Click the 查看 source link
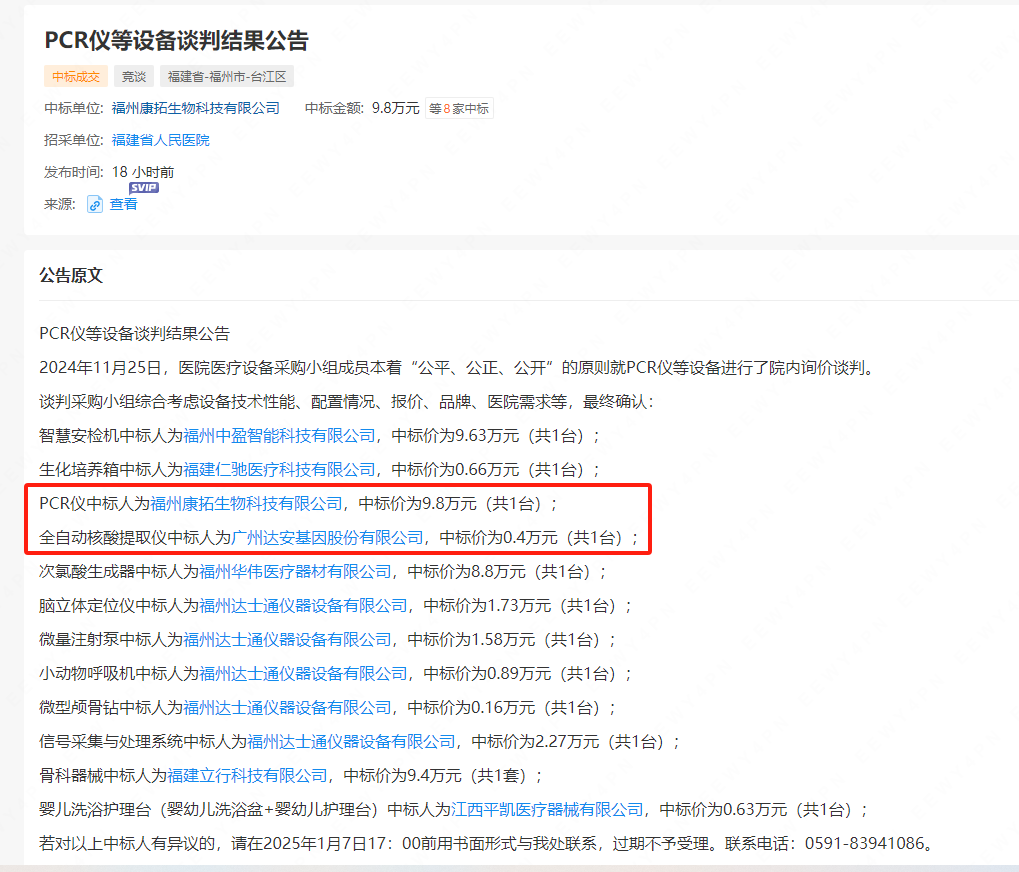 tap(123, 204)
